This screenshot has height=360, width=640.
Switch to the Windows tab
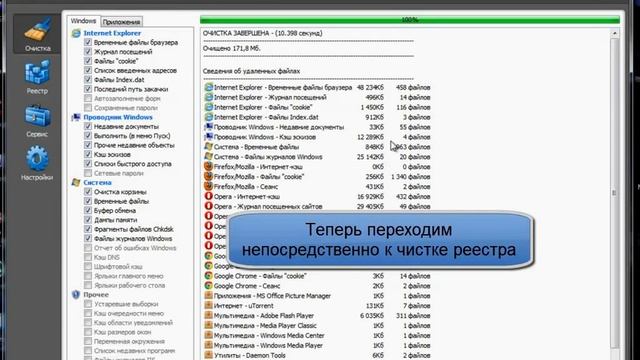pyautogui.click(x=83, y=21)
